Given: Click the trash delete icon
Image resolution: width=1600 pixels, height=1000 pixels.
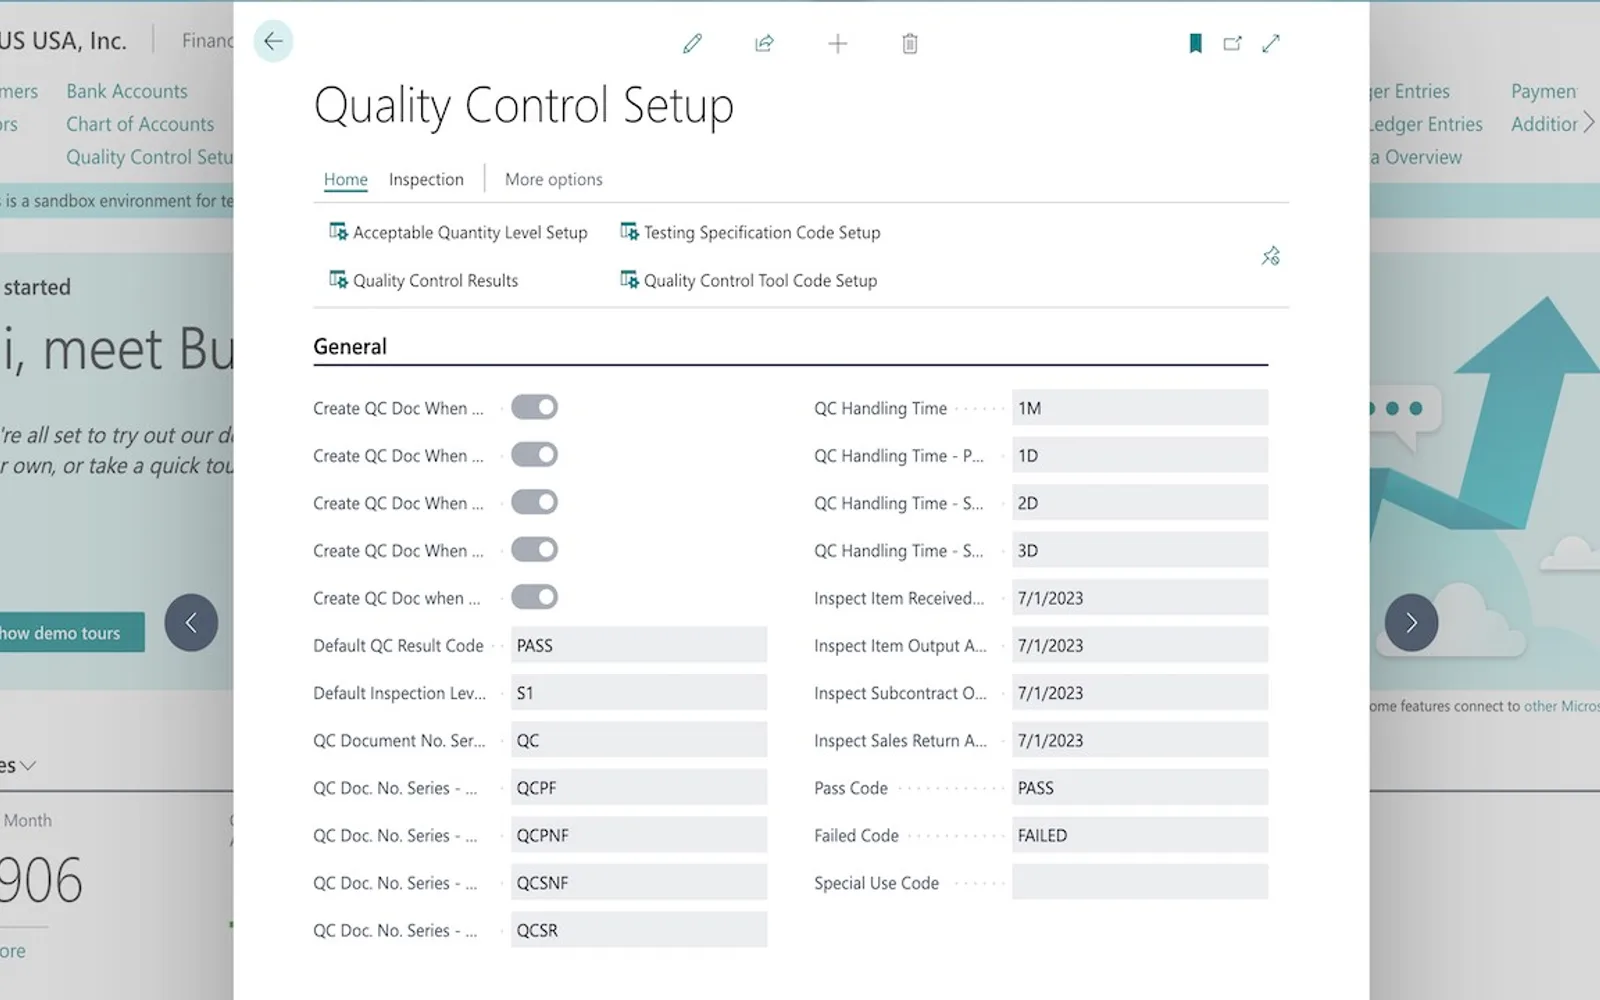Looking at the screenshot, I should tap(910, 43).
